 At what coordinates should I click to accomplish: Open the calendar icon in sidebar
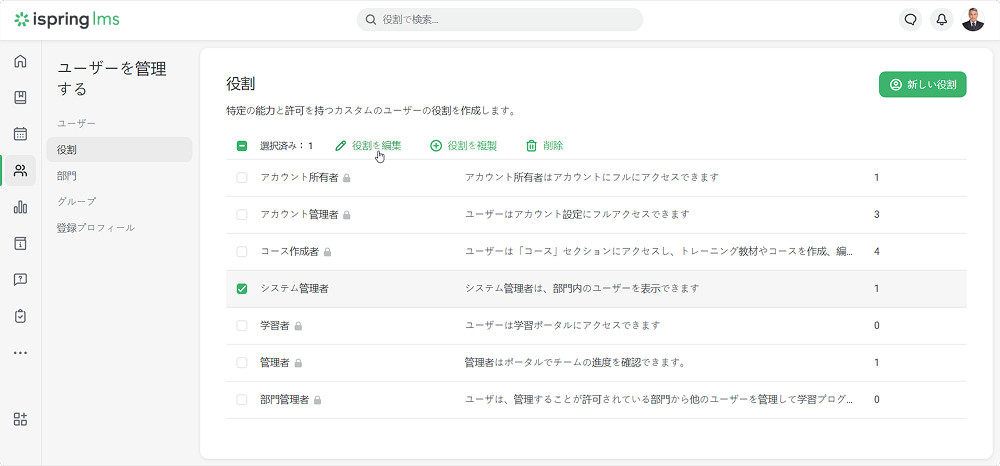tap(20, 134)
